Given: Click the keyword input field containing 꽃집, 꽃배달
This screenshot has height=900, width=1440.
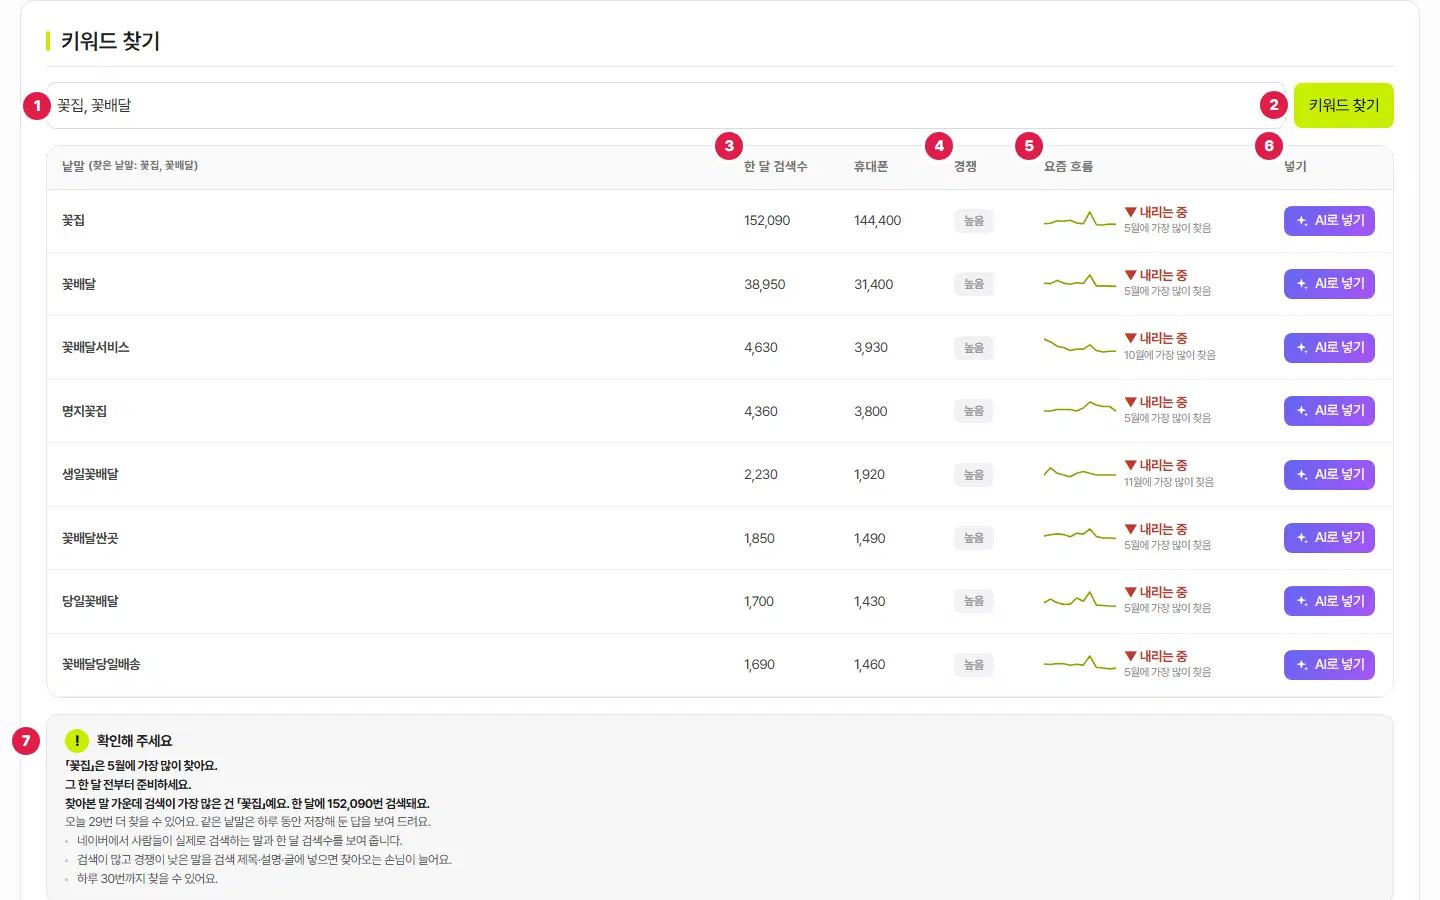Looking at the screenshot, I should (x=666, y=105).
